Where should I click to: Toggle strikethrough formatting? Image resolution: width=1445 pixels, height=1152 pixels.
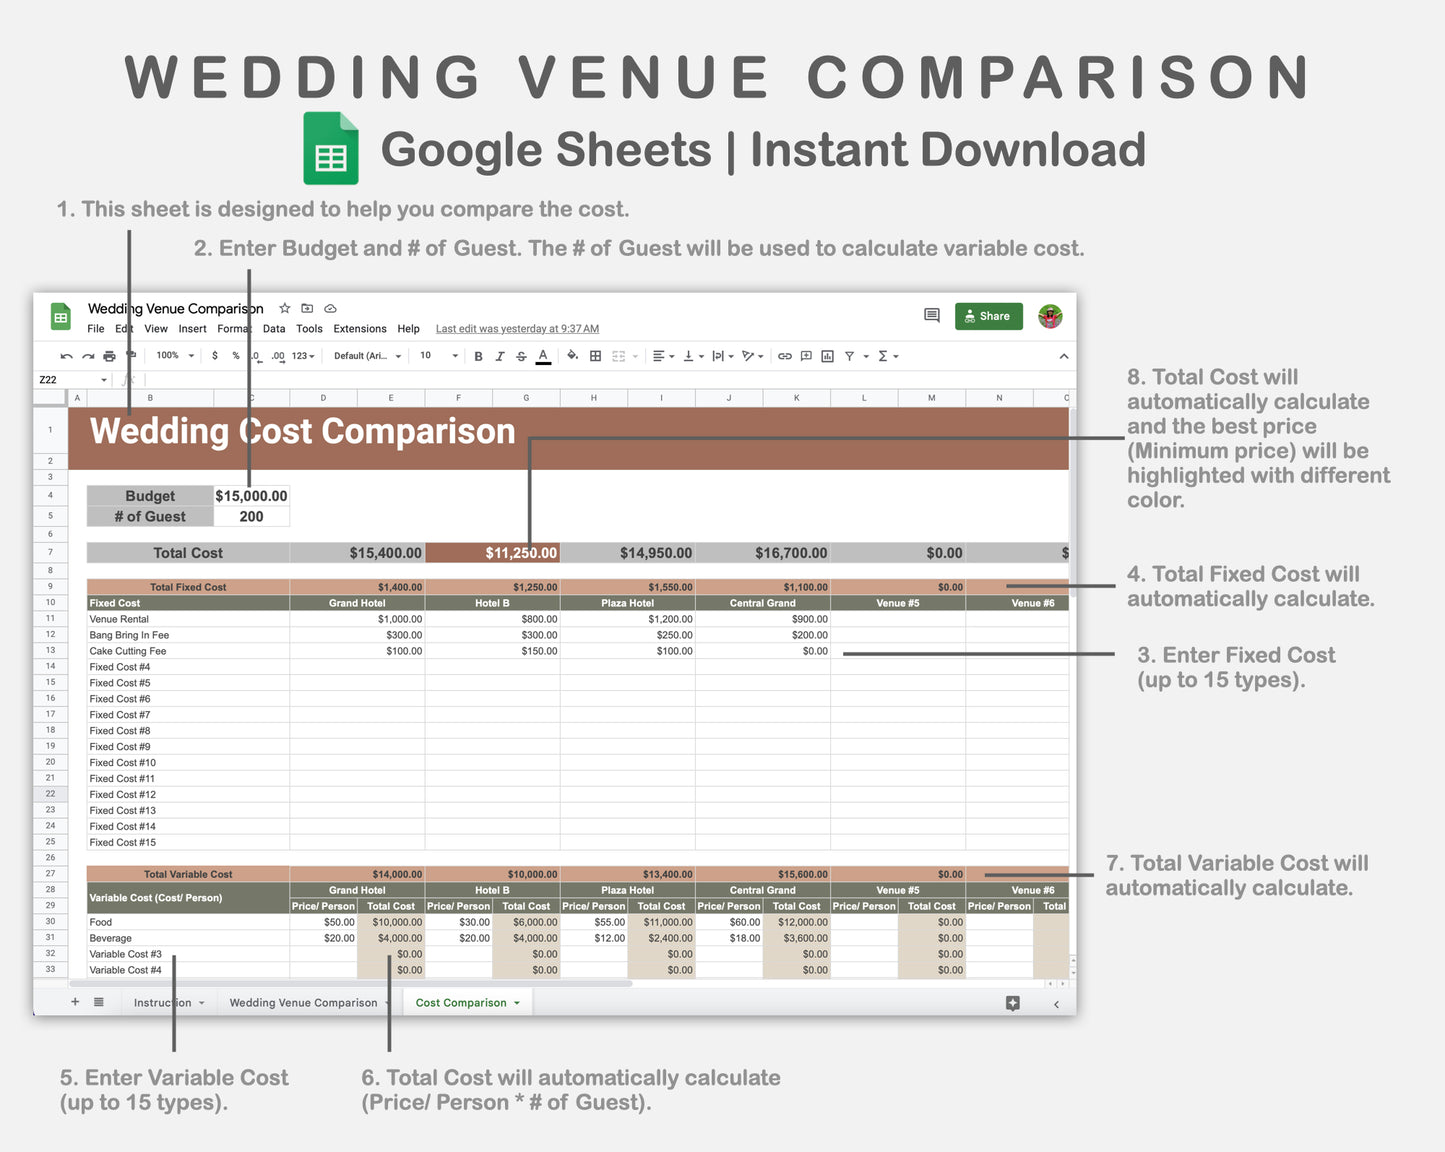pyautogui.click(x=520, y=355)
